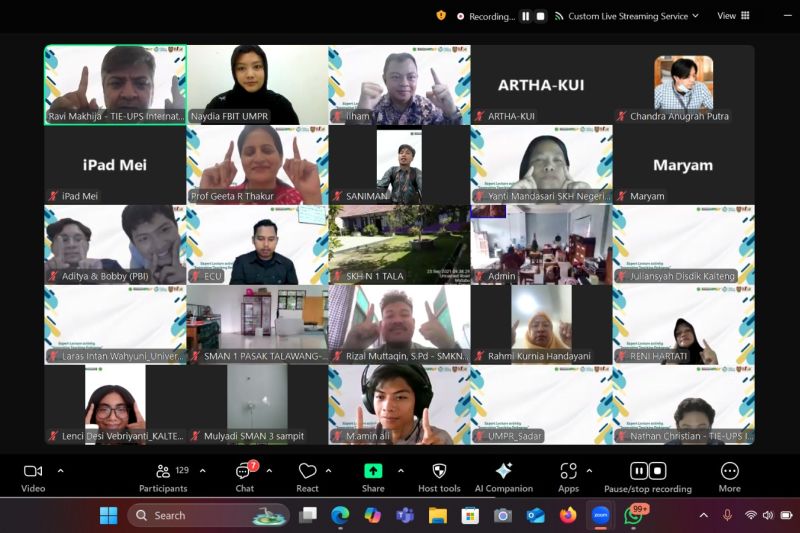Select iPad Mei participant tile
The height and width of the screenshot is (533, 800).
pos(115,165)
